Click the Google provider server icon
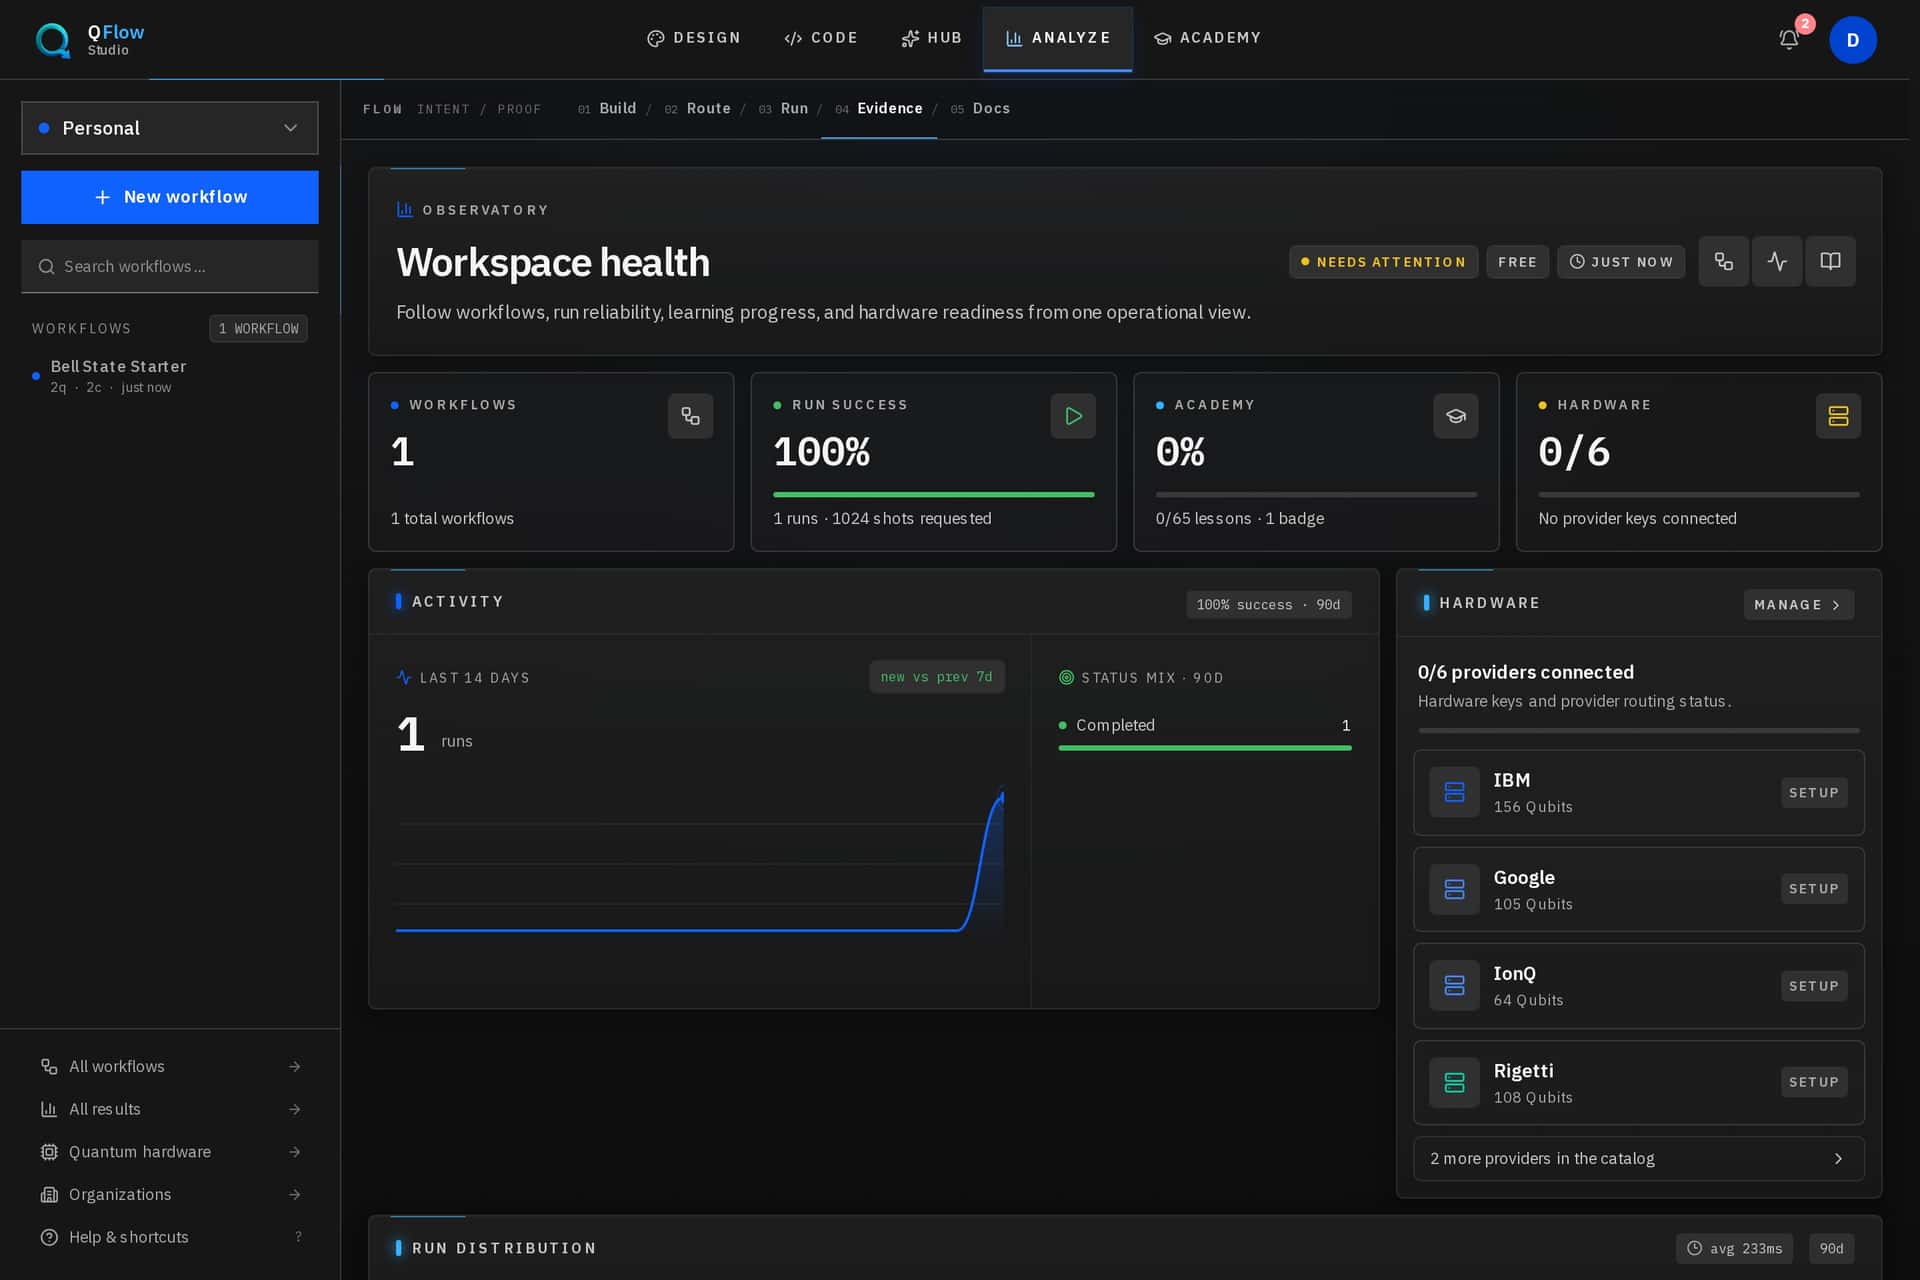The image size is (1920, 1280). point(1454,889)
